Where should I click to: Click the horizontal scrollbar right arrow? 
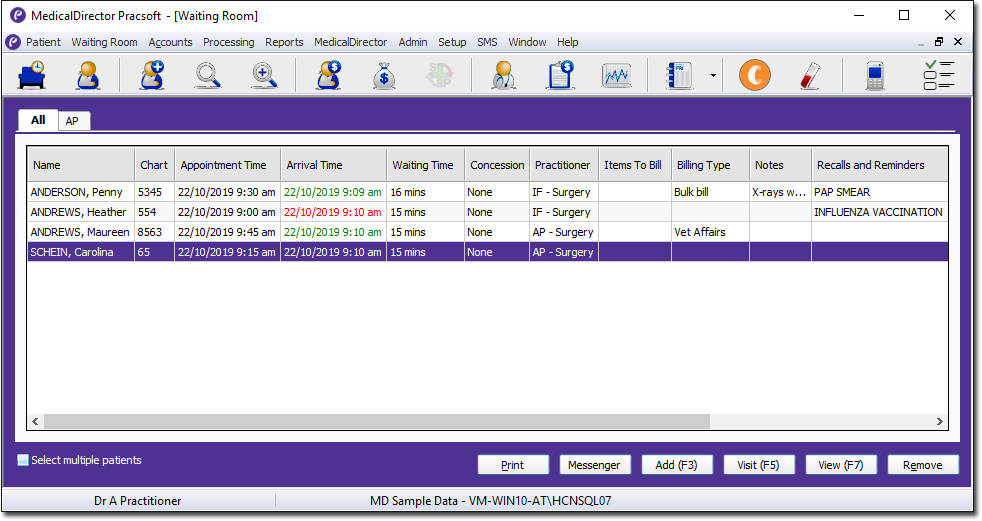click(x=939, y=422)
